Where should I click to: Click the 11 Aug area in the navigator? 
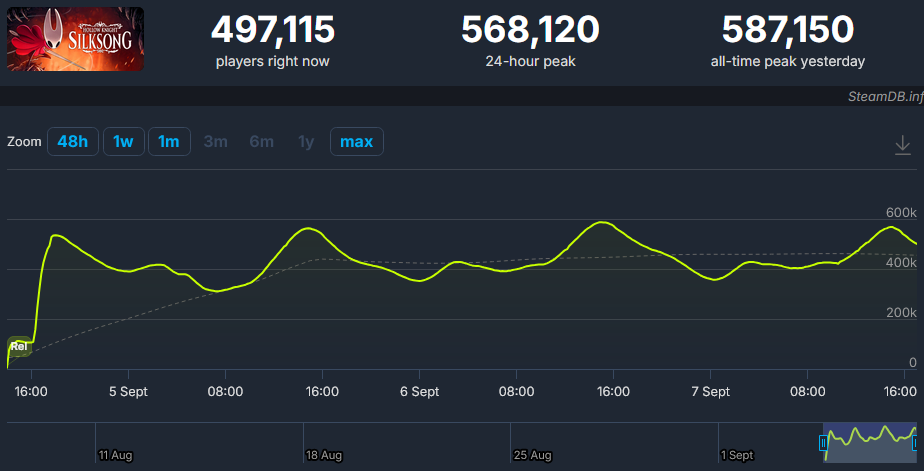[x=115, y=455]
